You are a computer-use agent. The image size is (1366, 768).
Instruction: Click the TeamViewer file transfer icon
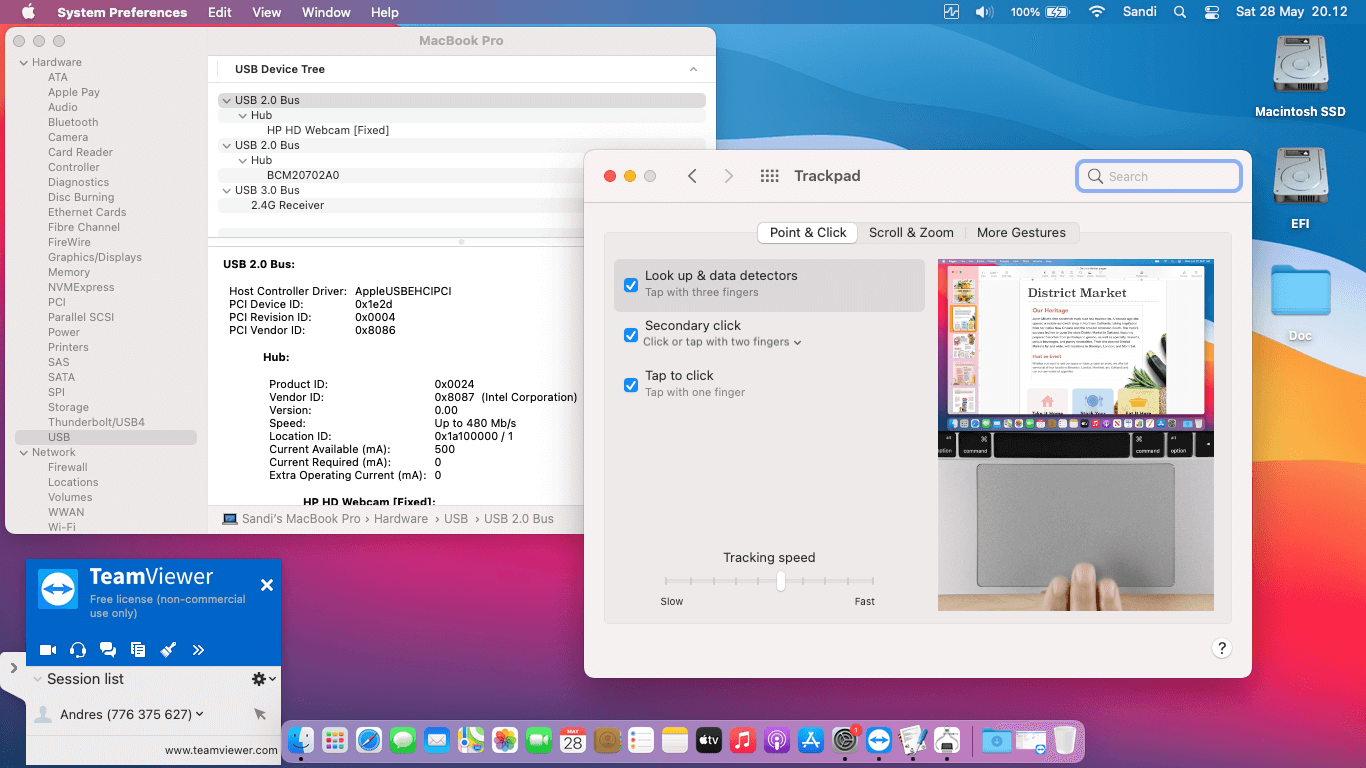[138, 650]
